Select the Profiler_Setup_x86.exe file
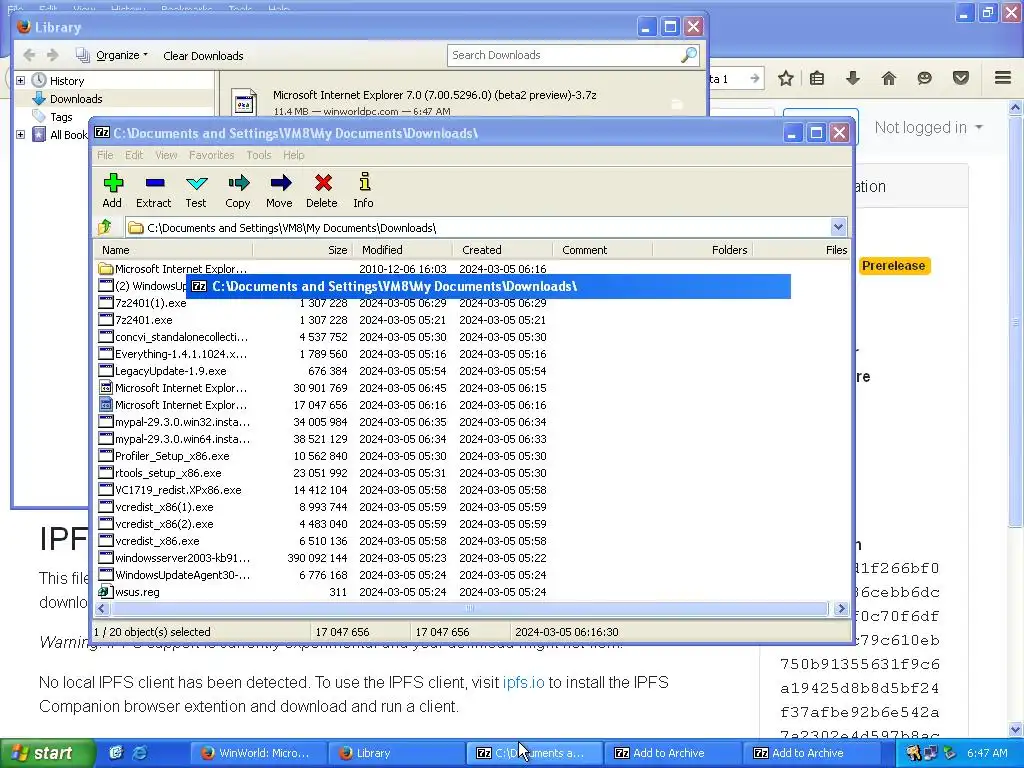 click(x=172, y=456)
